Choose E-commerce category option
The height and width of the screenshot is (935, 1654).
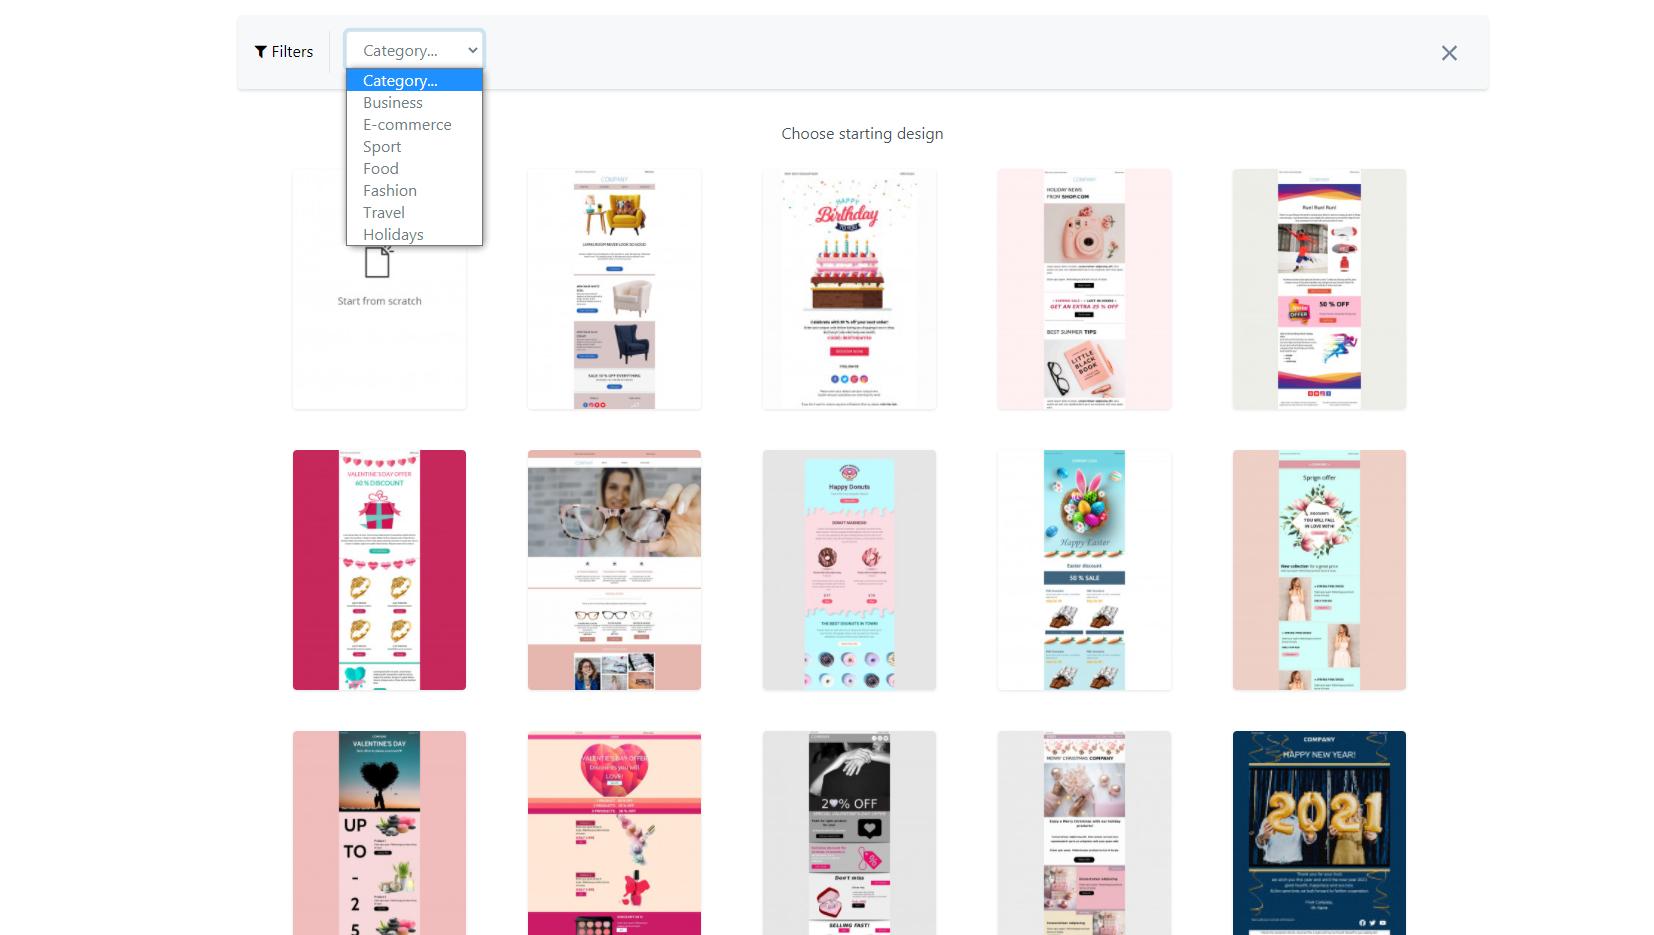pyautogui.click(x=407, y=125)
